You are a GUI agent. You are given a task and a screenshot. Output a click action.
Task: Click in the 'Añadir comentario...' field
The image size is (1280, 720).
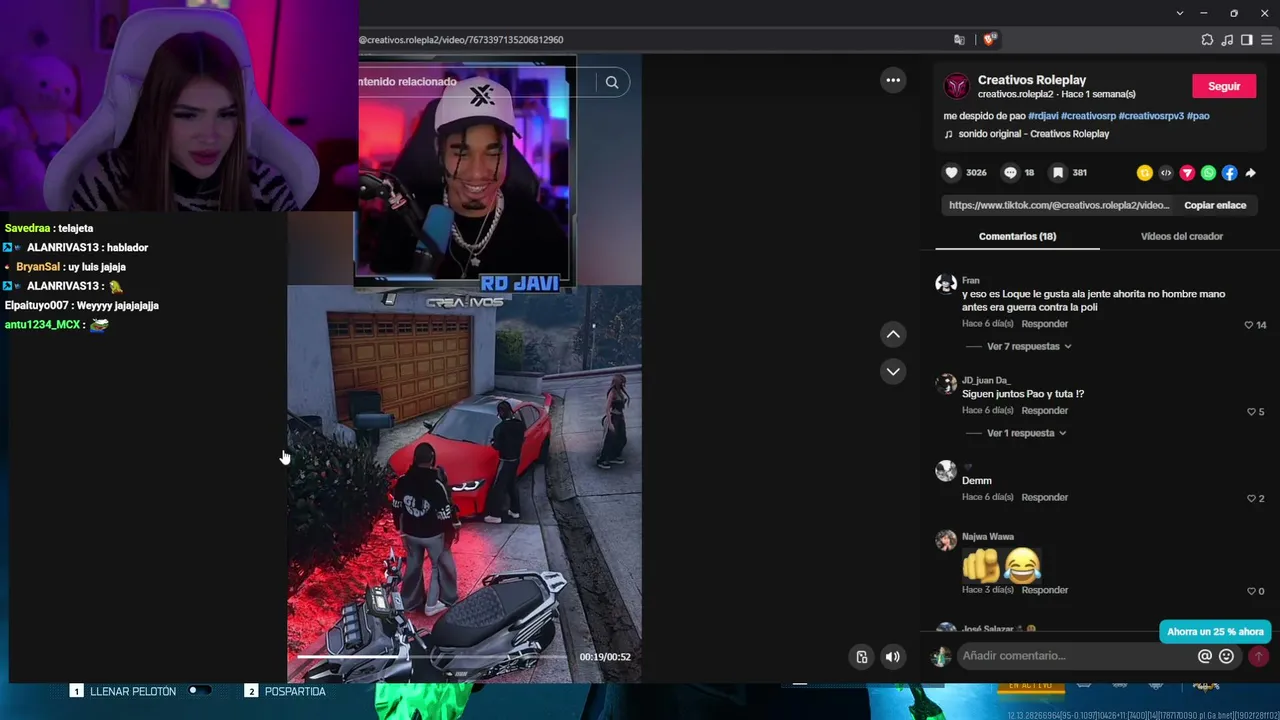click(1075, 656)
